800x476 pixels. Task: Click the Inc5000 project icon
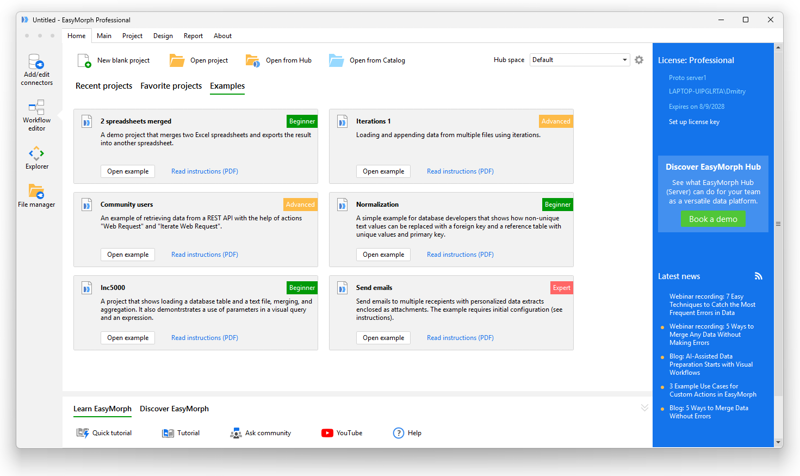(87, 288)
